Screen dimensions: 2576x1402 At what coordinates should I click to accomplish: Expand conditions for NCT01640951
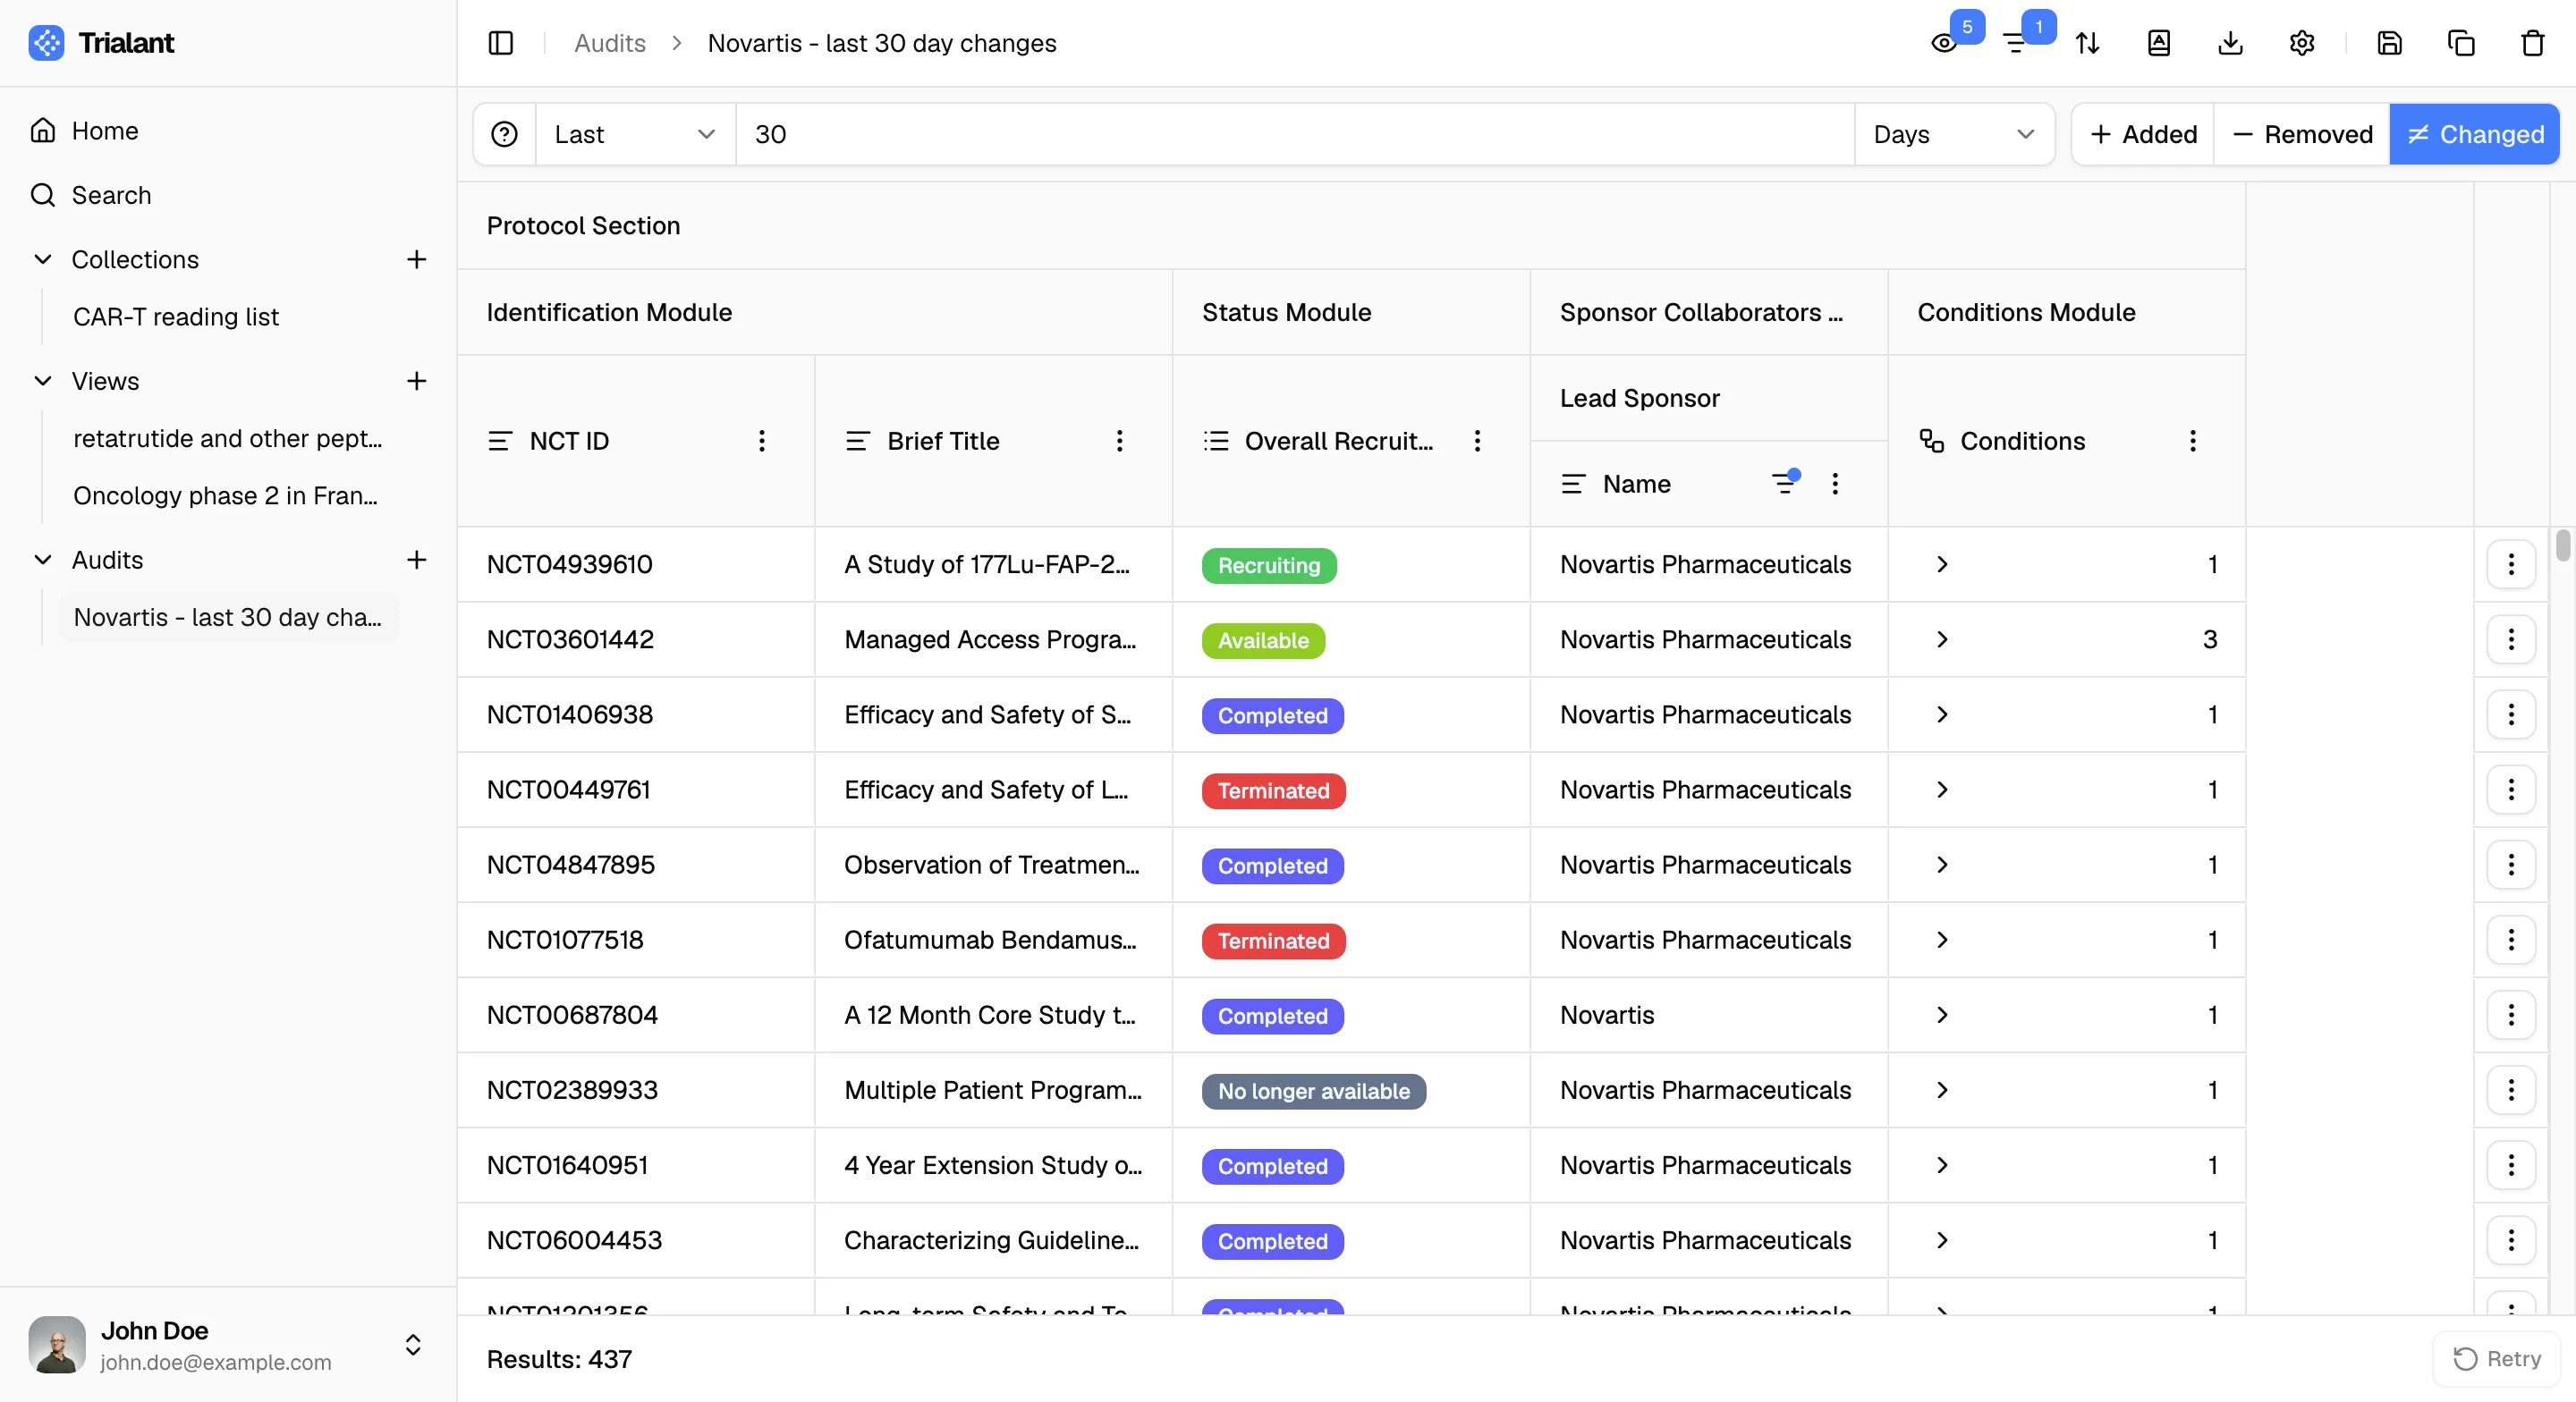coord(1942,1165)
